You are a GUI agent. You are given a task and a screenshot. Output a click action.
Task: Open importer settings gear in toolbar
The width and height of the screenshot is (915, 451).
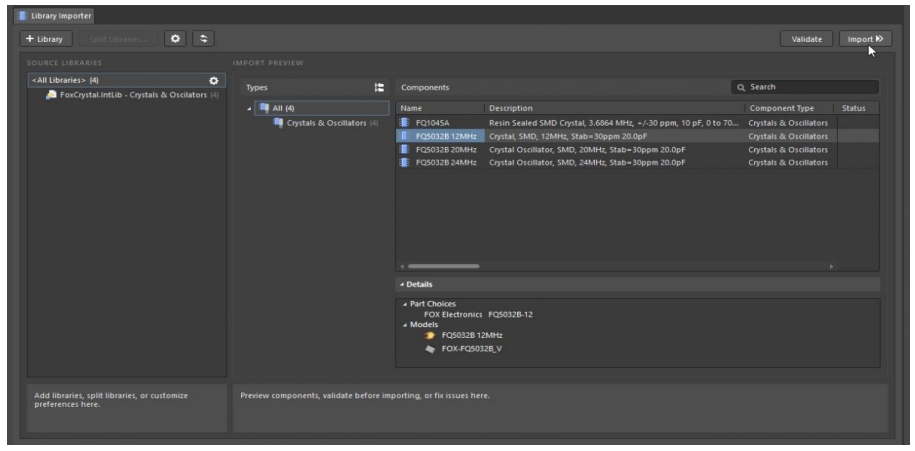coord(175,39)
